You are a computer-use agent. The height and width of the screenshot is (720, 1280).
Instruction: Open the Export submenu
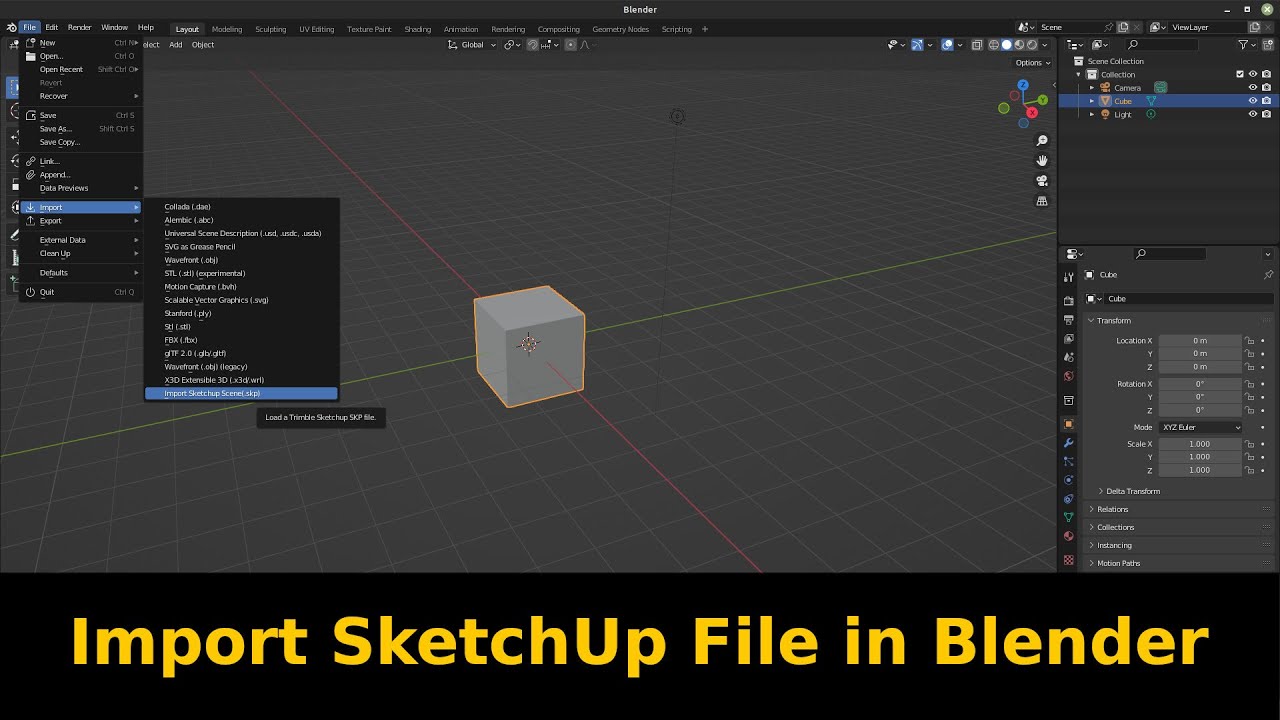point(82,221)
